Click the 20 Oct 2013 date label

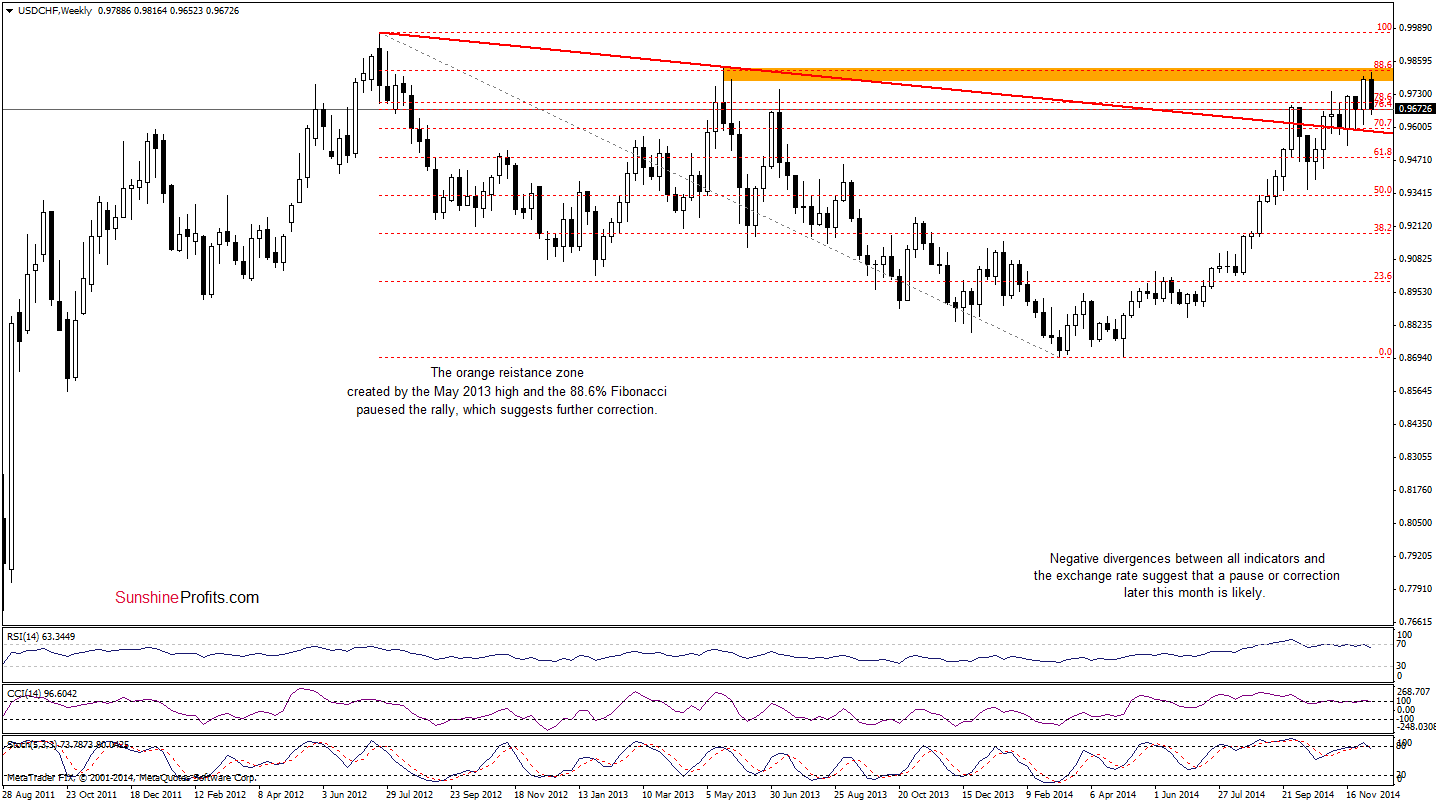pos(923,794)
